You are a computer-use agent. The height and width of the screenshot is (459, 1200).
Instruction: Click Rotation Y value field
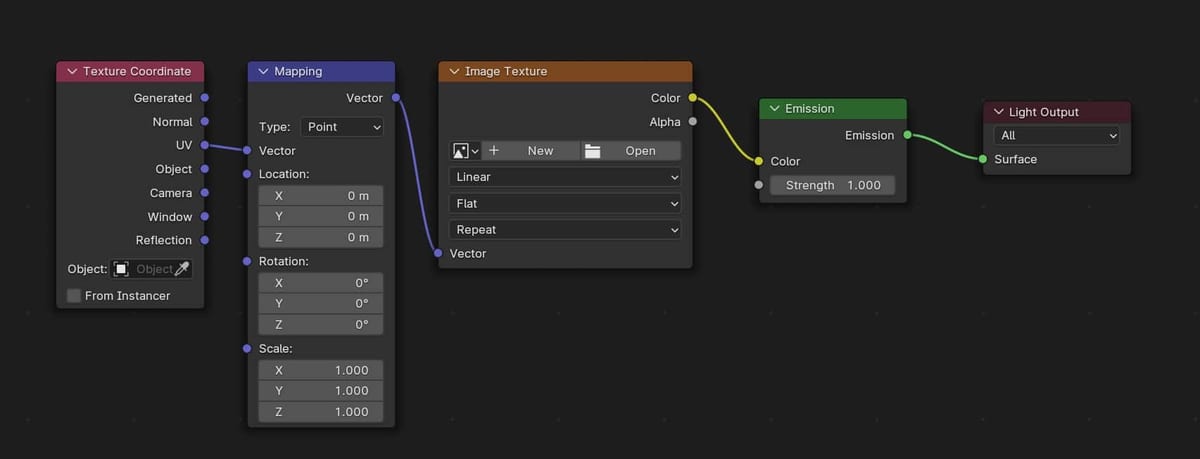coord(320,304)
